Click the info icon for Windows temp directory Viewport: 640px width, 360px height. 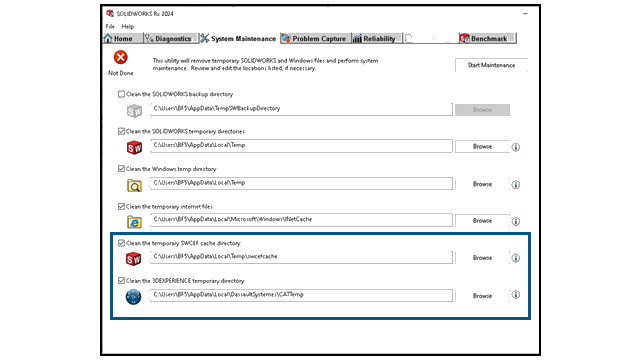pyautogui.click(x=516, y=184)
